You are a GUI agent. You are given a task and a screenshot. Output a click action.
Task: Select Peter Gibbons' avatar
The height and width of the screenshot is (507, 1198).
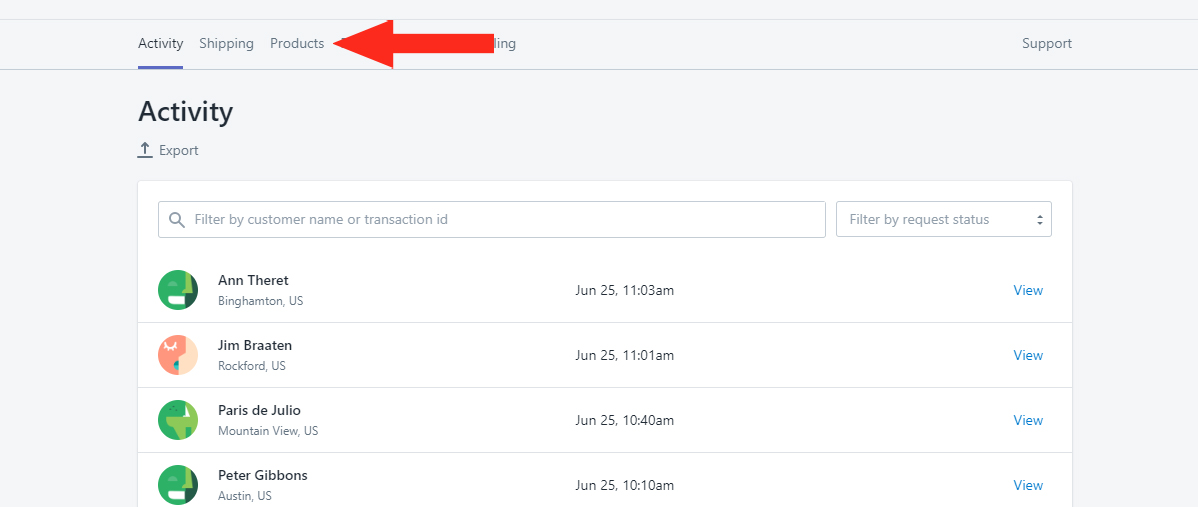coord(178,485)
